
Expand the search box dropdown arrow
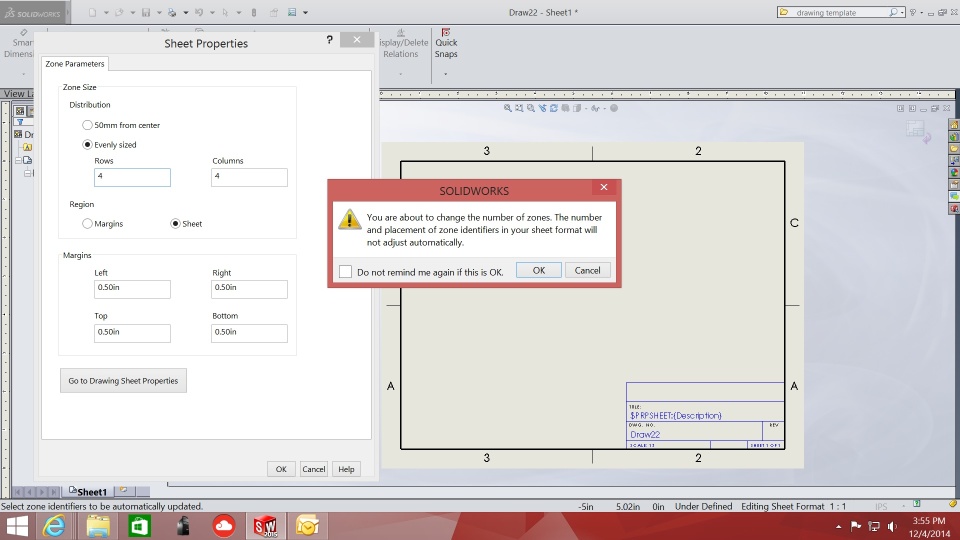pyautogui.click(x=902, y=12)
